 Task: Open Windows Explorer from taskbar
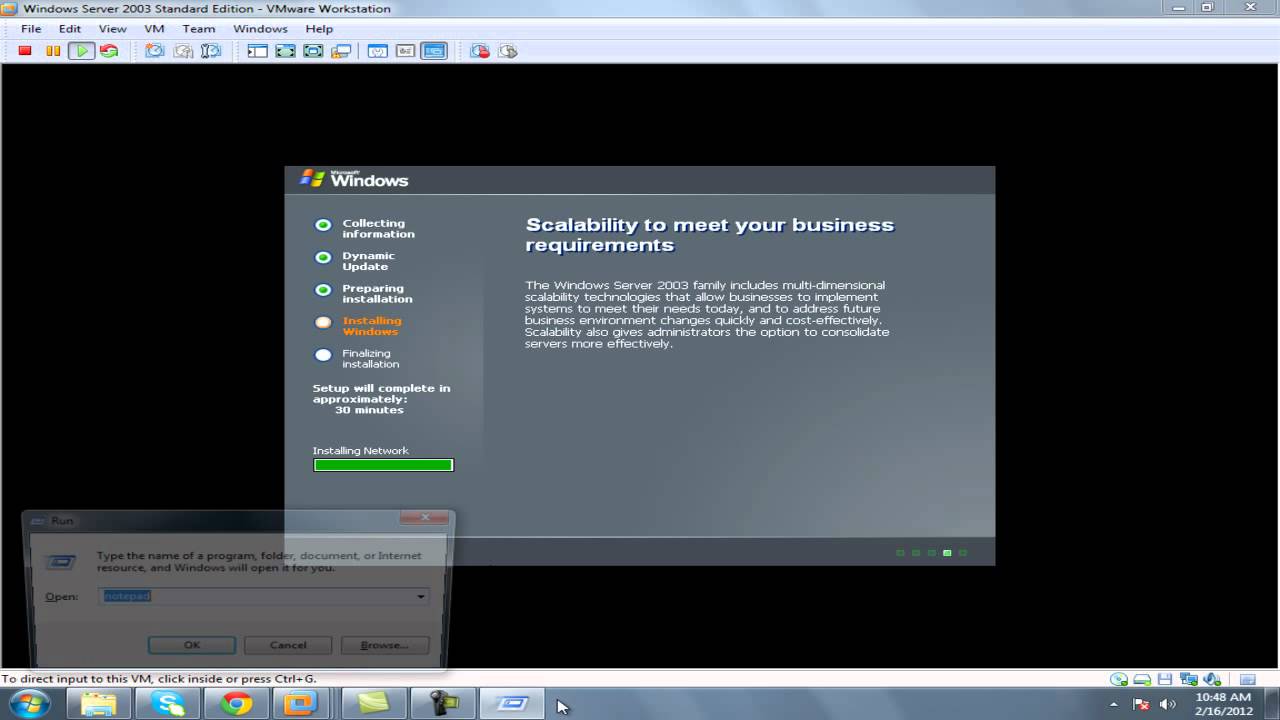(x=98, y=704)
